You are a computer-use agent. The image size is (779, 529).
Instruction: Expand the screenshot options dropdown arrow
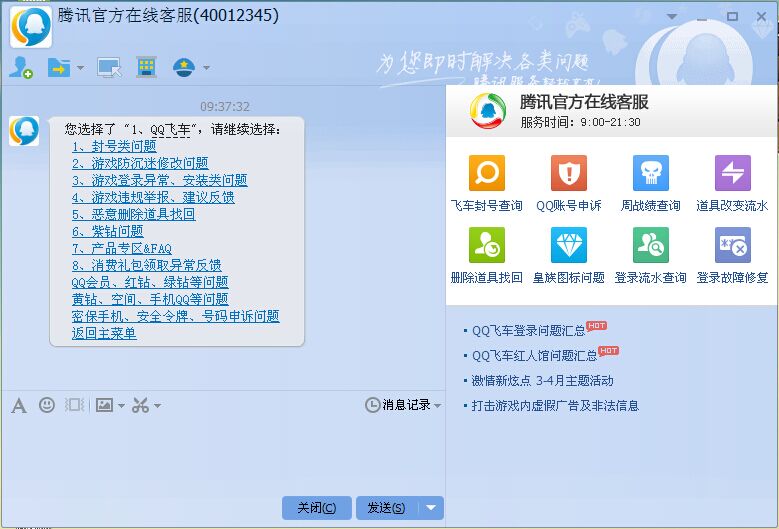(157, 406)
